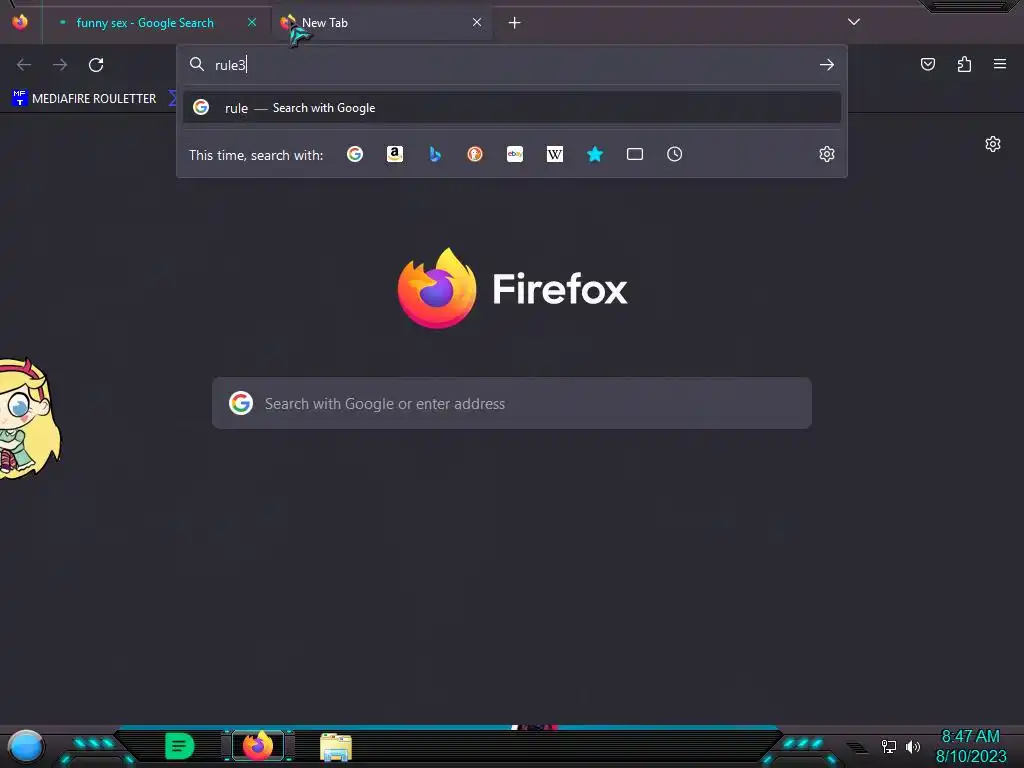Click the URL bar containing rule3
Screen dimensions: 1024x768
pyautogui.click(x=512, y=65)
